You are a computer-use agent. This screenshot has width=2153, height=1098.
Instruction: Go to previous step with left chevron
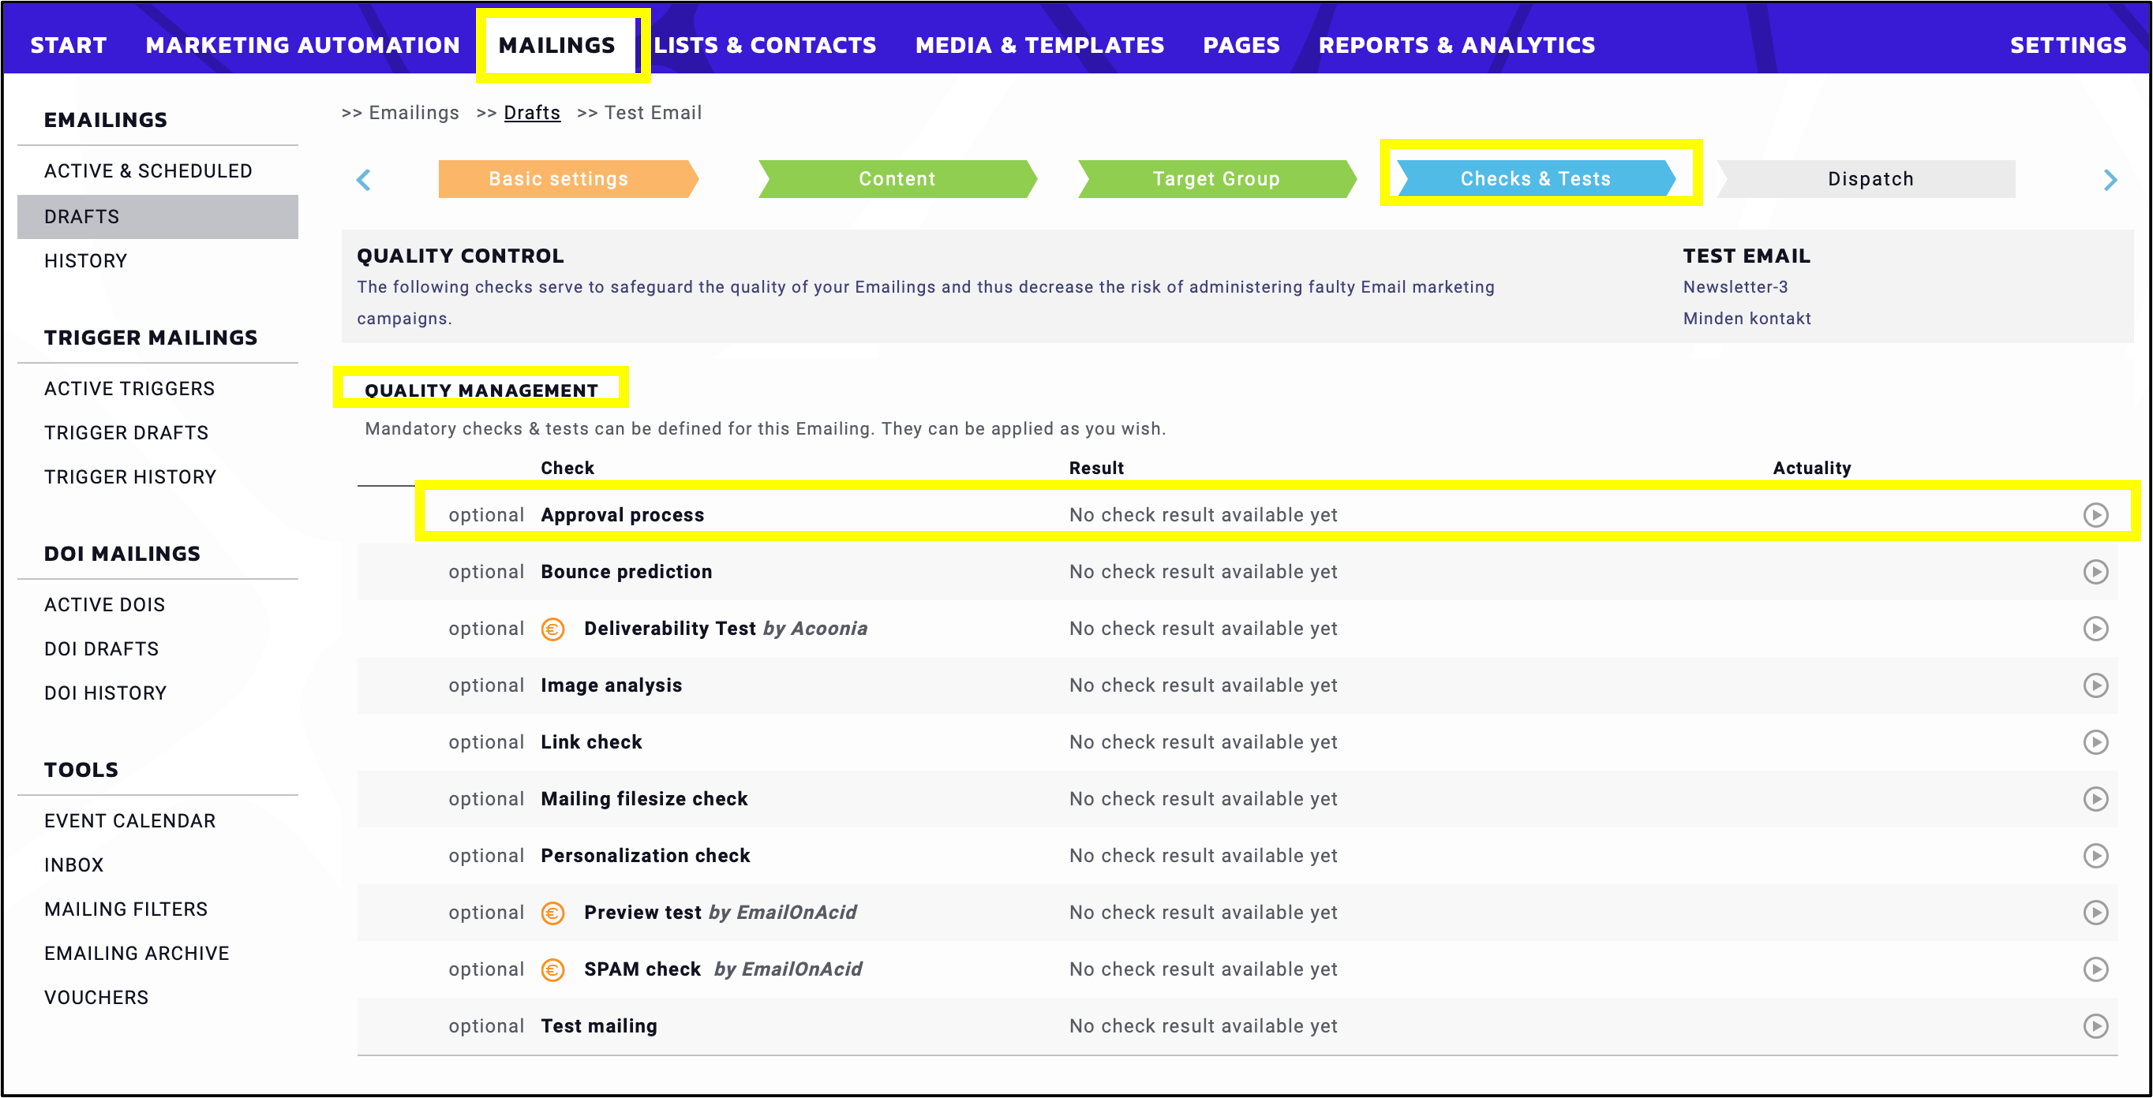pos(364,180)
